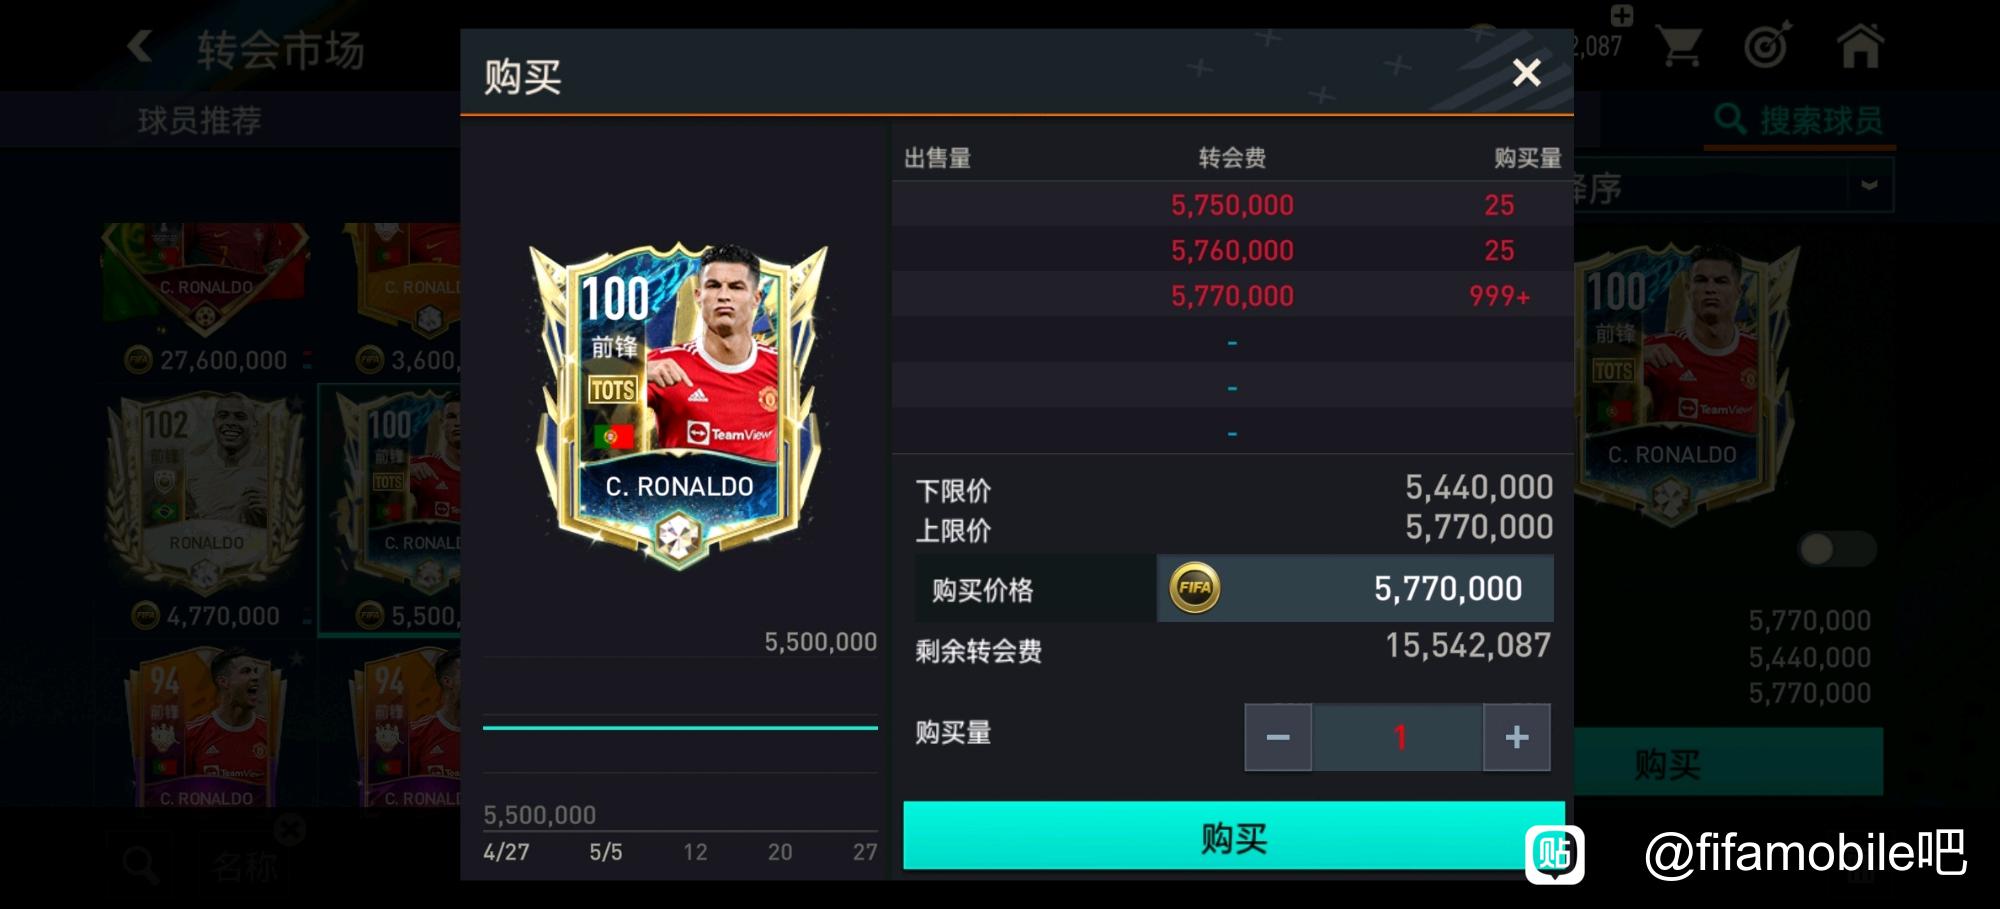Switch to 搜索球员 tab
This screenshot has width=2000, height=909.
tap(1800, 120)
